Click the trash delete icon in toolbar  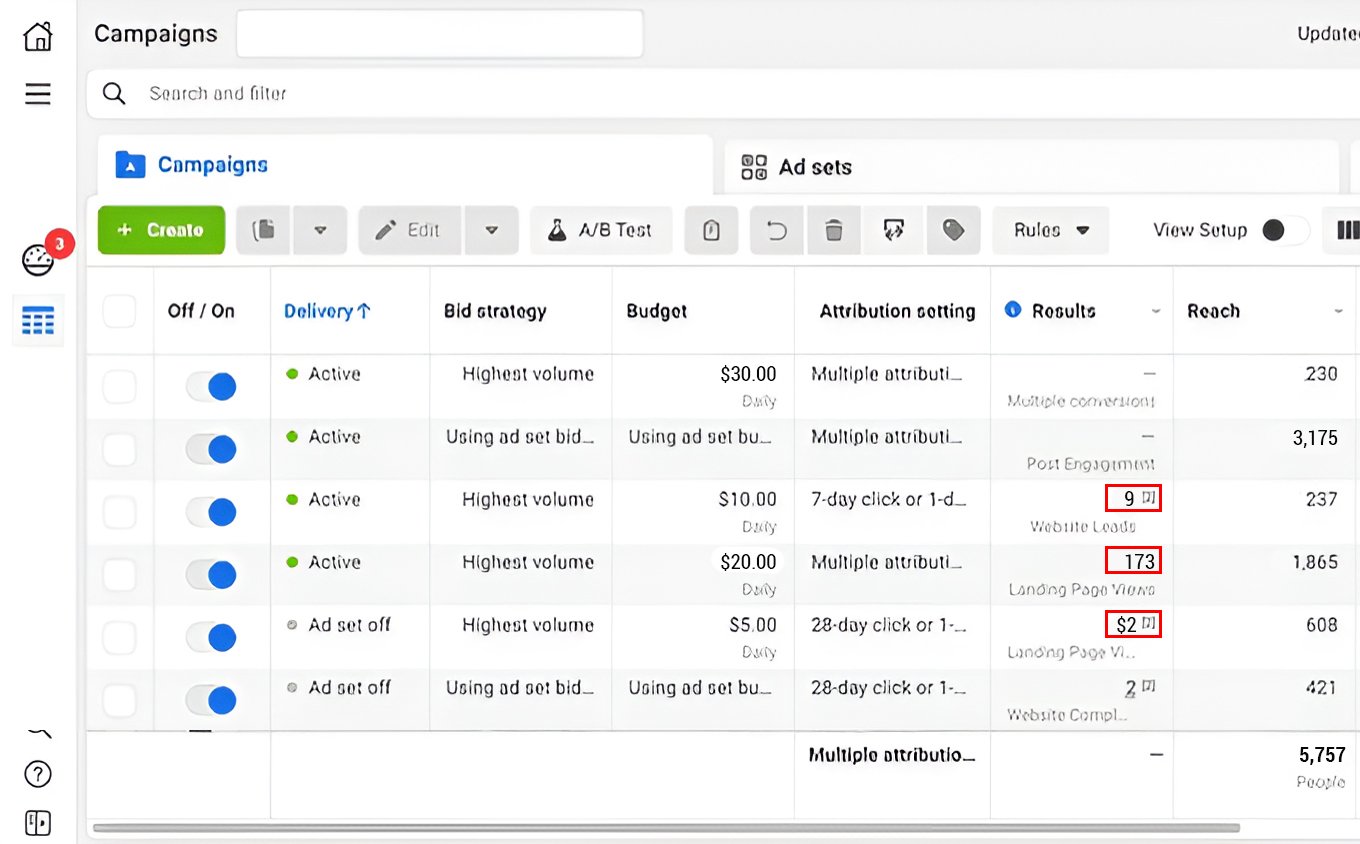coord(833,230)
